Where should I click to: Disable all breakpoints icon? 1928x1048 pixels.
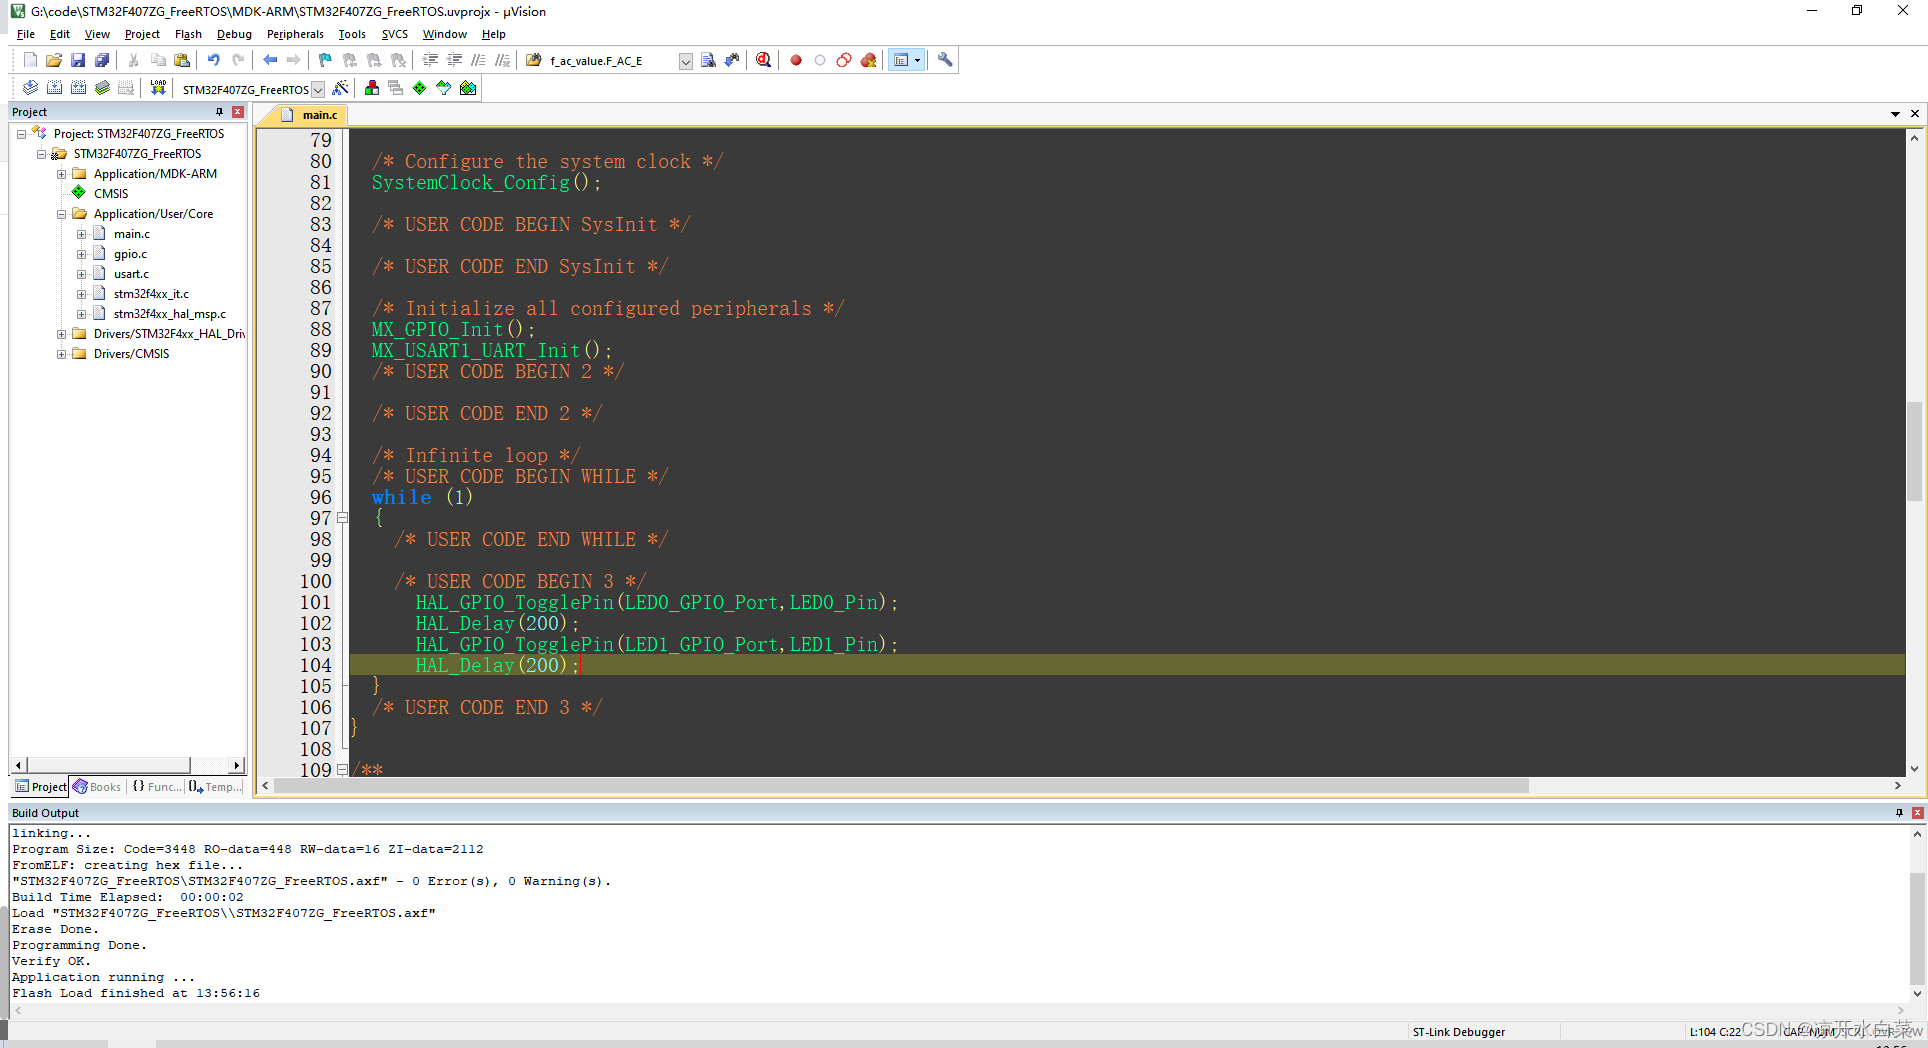coord(844,60)
